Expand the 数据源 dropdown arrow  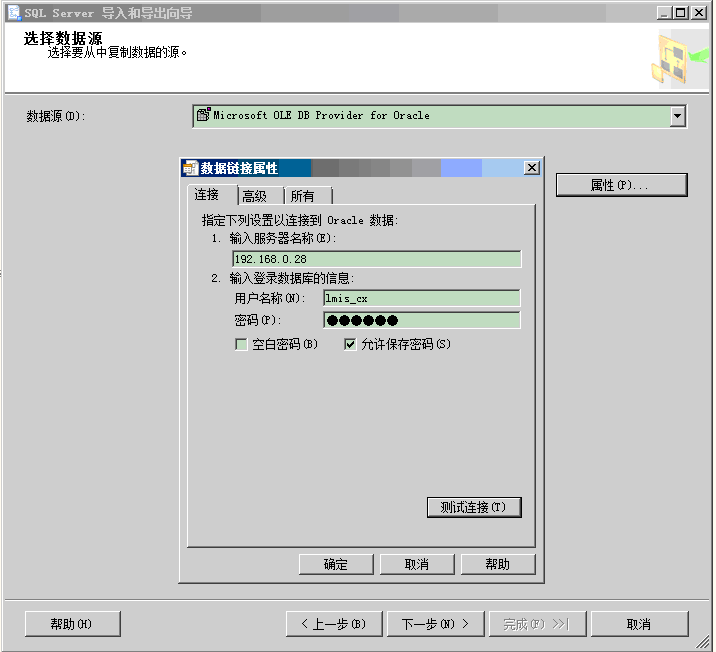pos(678,117)
